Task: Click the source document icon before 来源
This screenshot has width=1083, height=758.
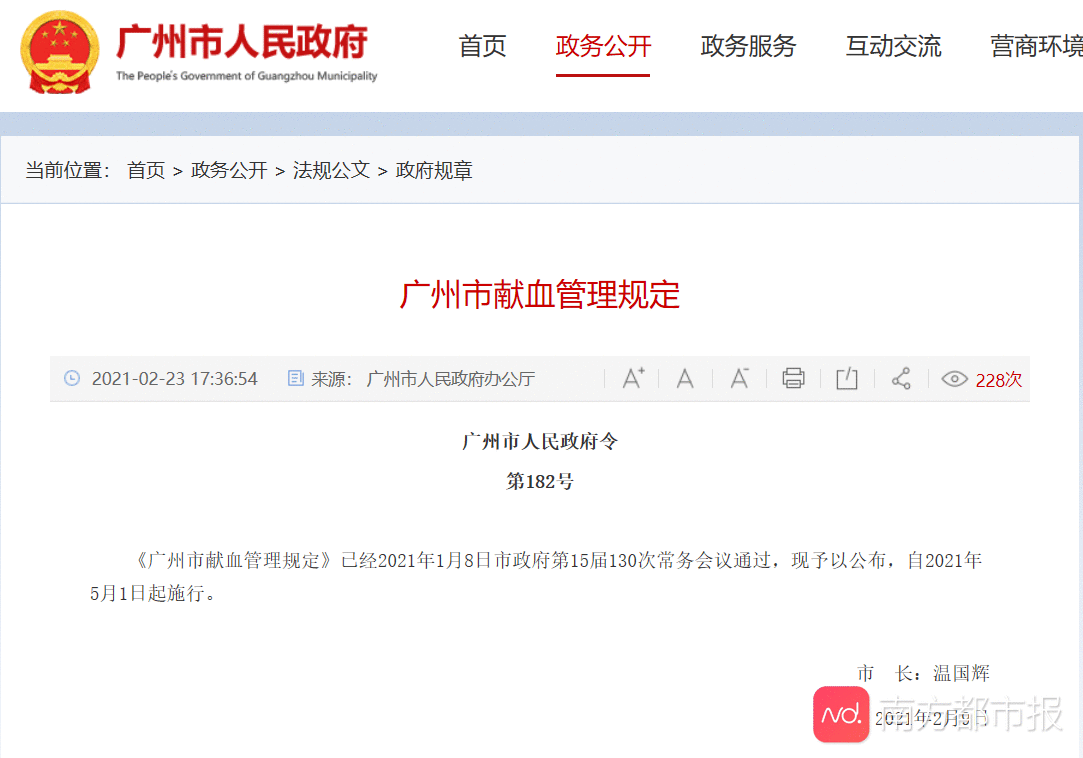Action: pos(295,378)
